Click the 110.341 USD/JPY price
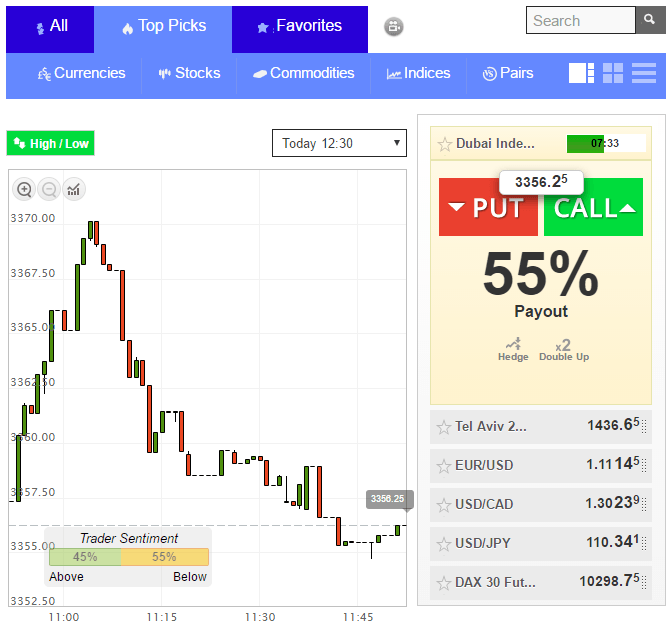672x629 pixels. click(612, 542)
